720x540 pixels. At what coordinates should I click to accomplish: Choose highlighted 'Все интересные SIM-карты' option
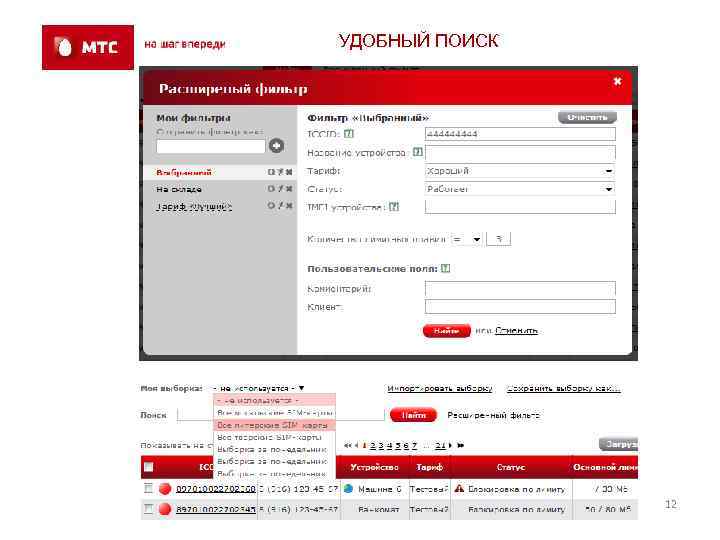[274, 425]
